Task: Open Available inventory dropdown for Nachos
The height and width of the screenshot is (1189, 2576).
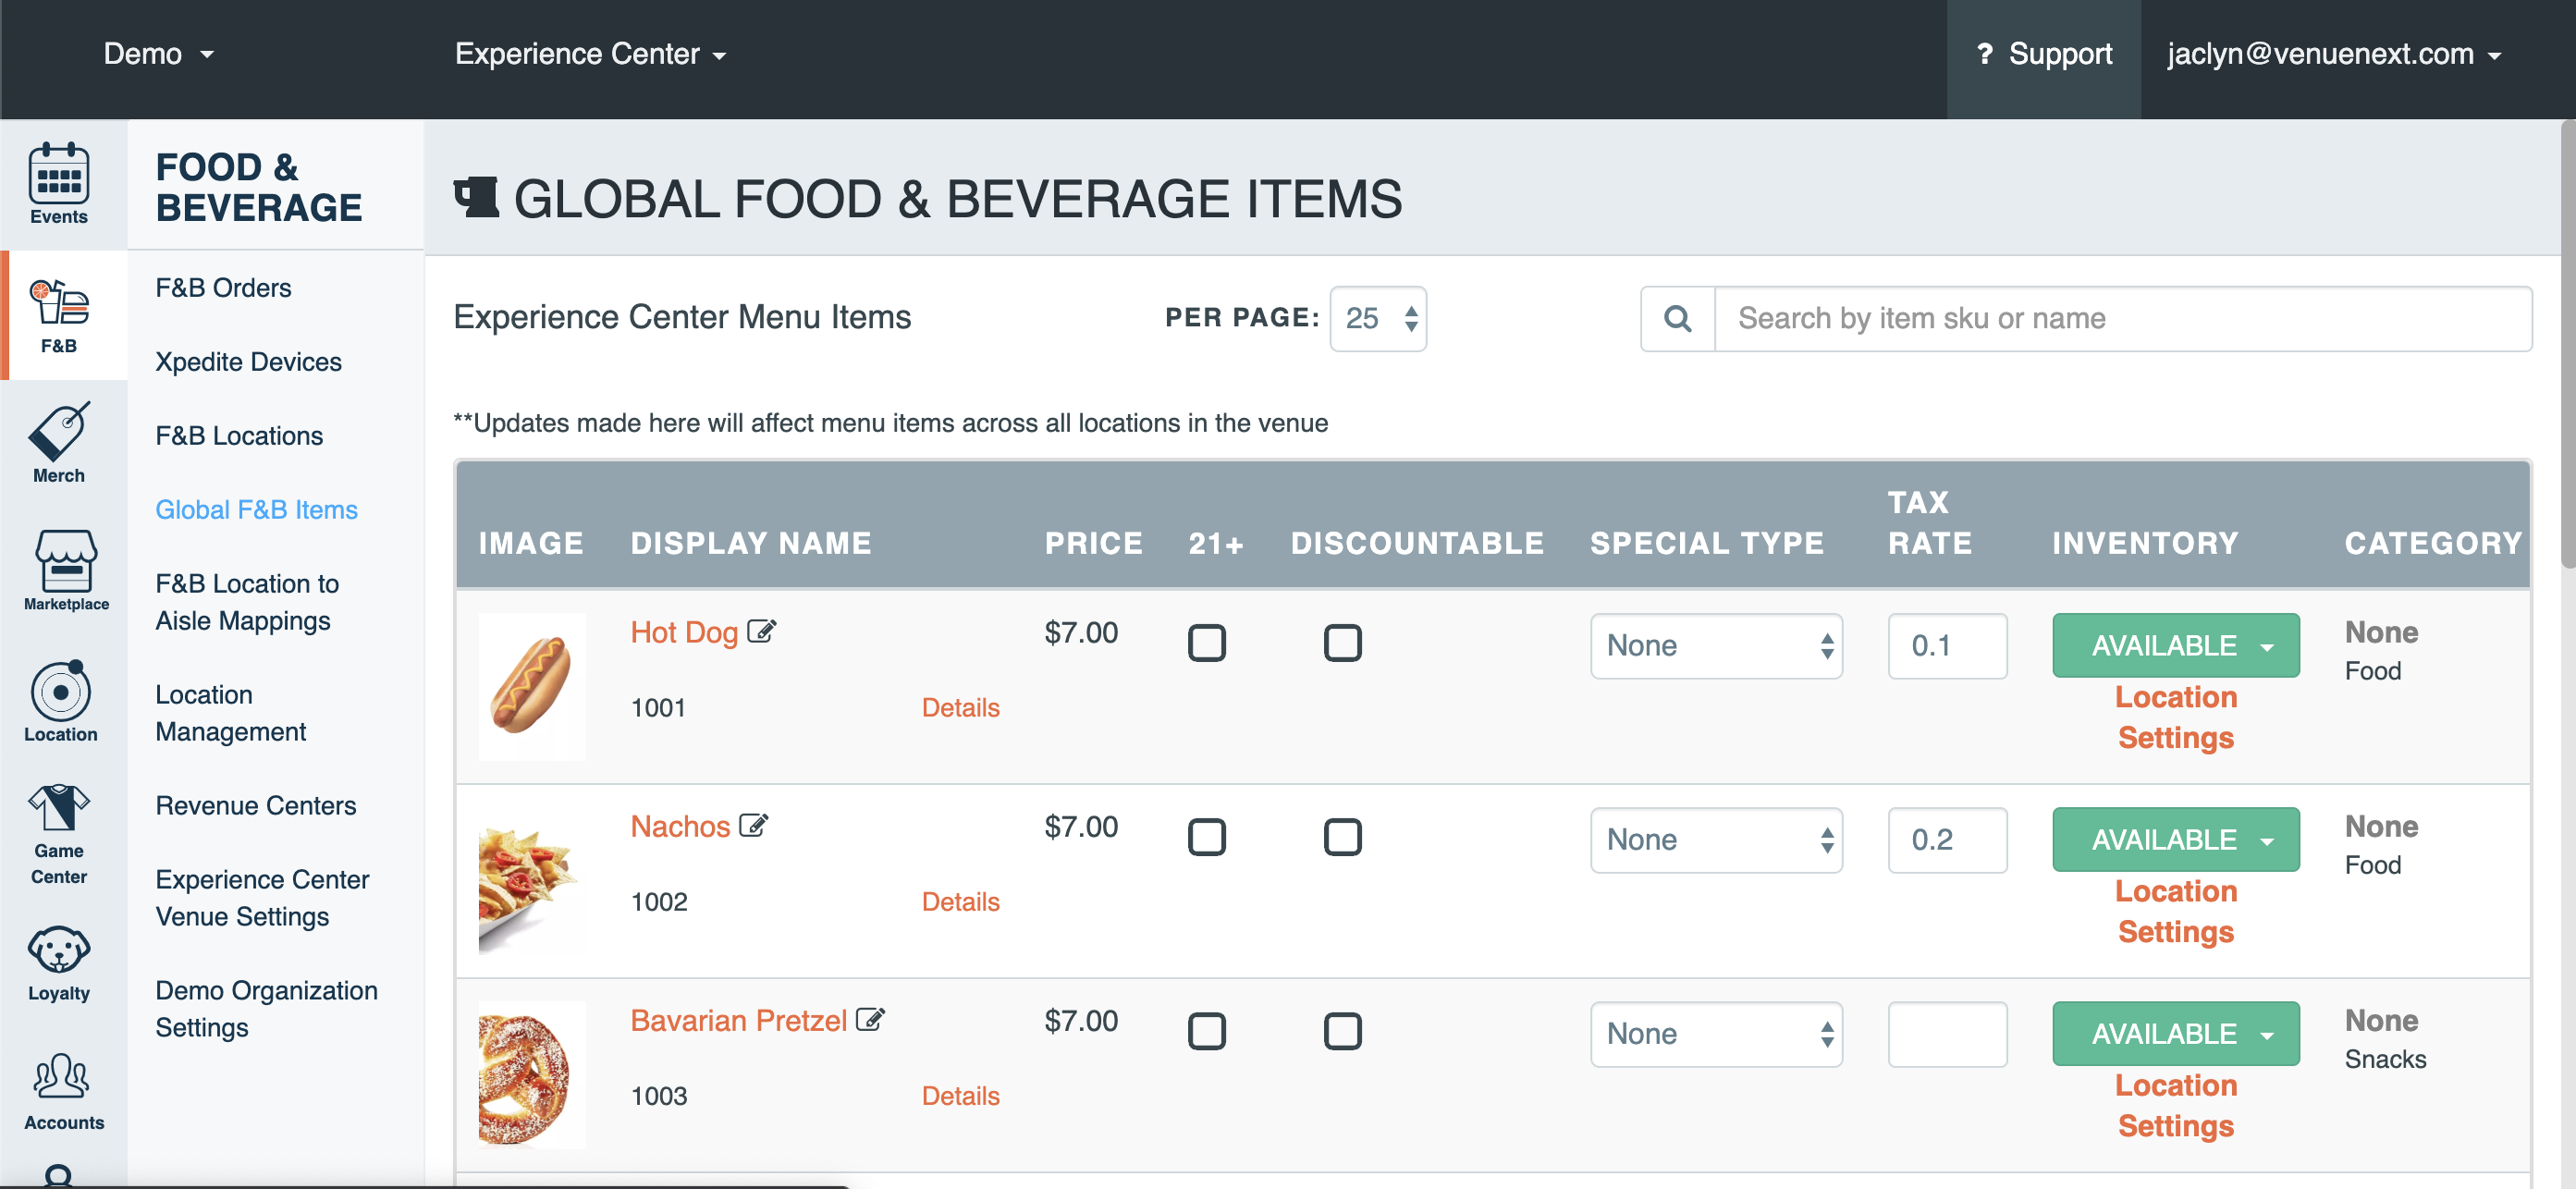Action: click(x=2176, y=840)
